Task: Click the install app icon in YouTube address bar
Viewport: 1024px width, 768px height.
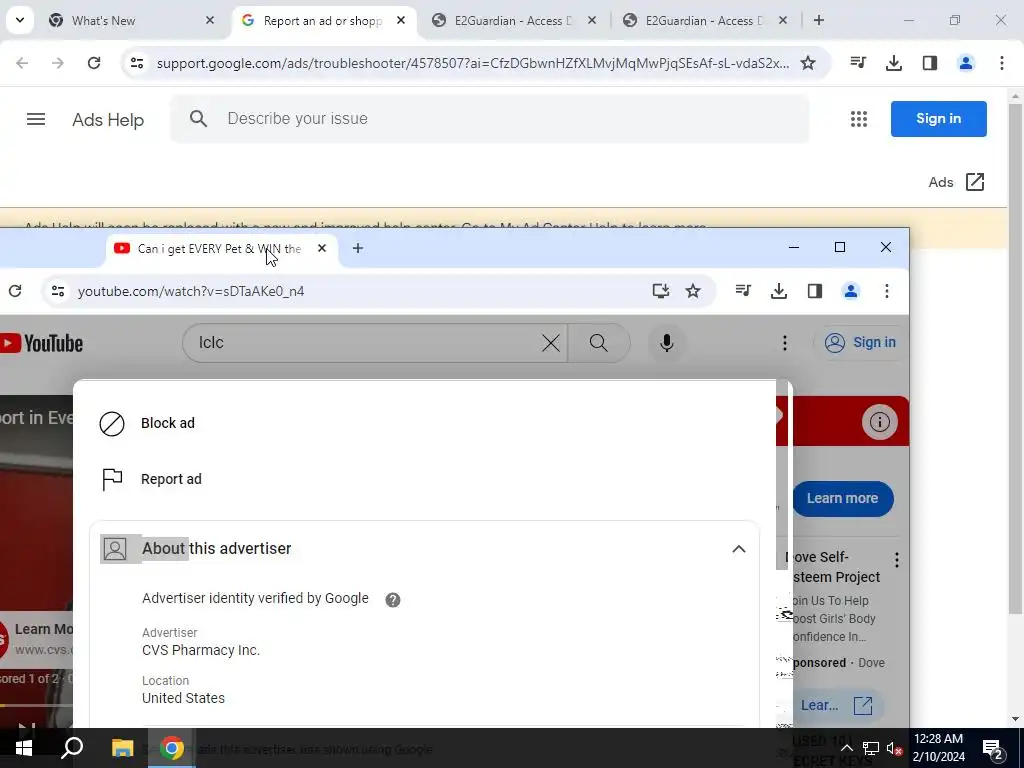Action: click(x=661, y=291)
